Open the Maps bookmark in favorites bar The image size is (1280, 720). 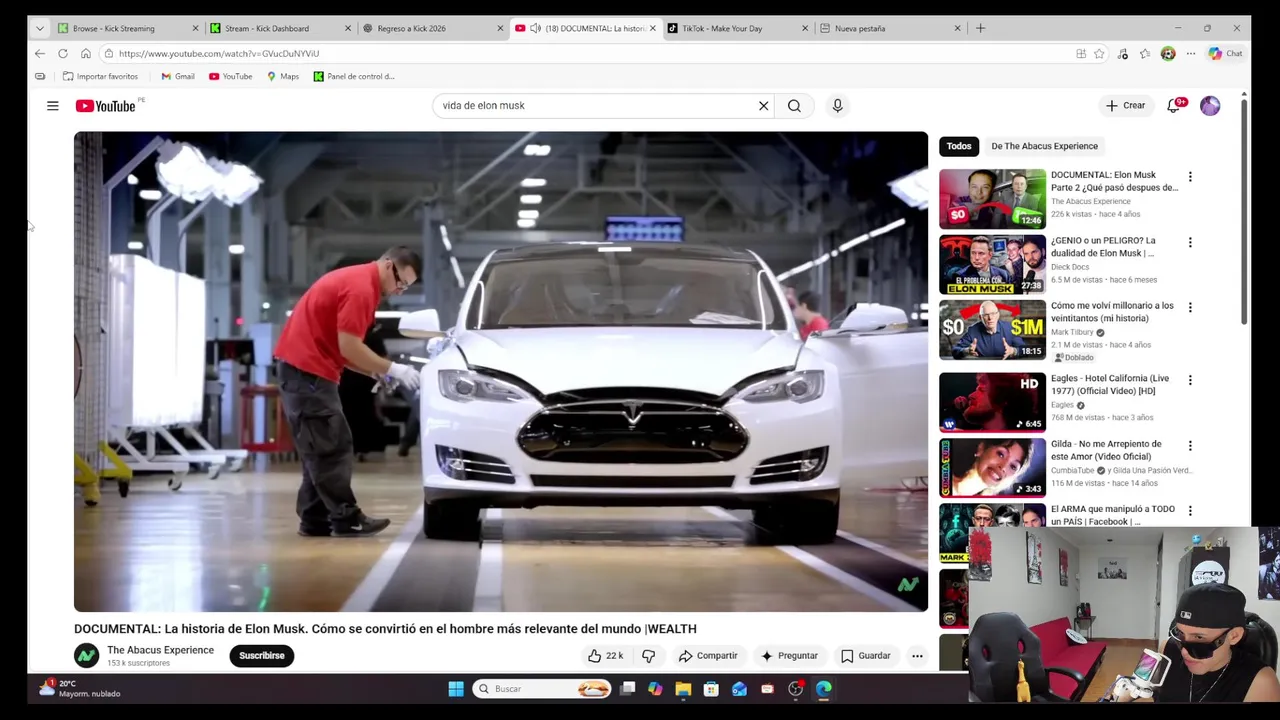283,76
